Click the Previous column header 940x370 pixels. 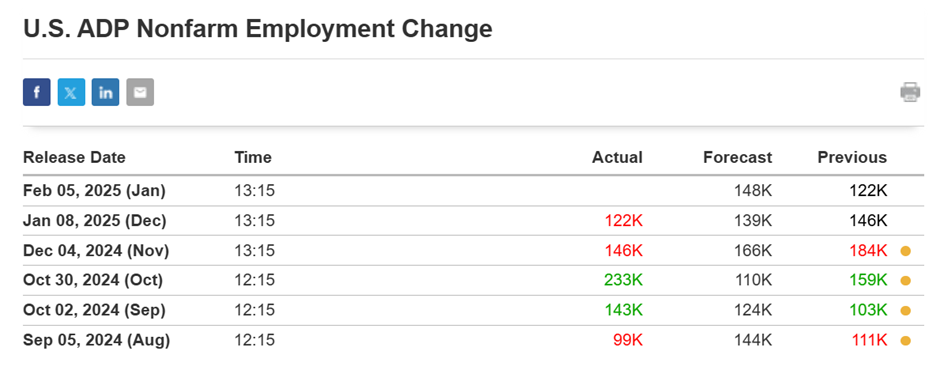[x=852, y=158]
